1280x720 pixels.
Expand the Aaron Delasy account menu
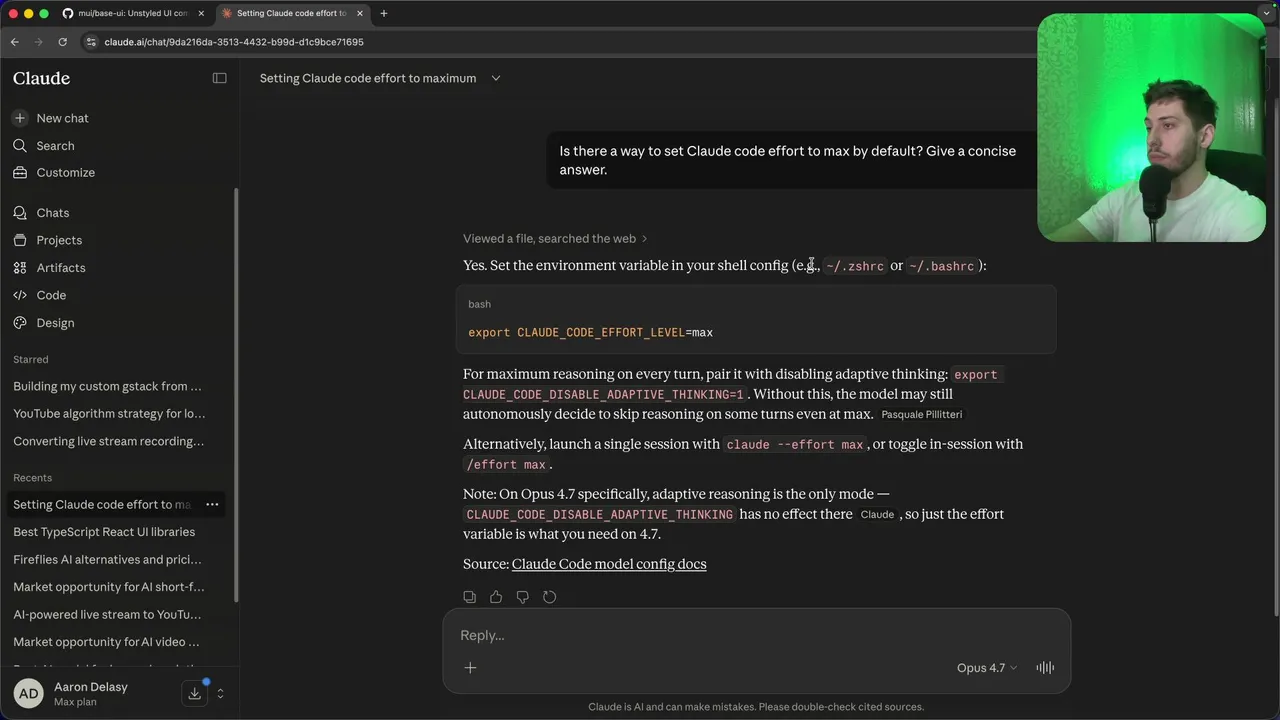point(220,693)
